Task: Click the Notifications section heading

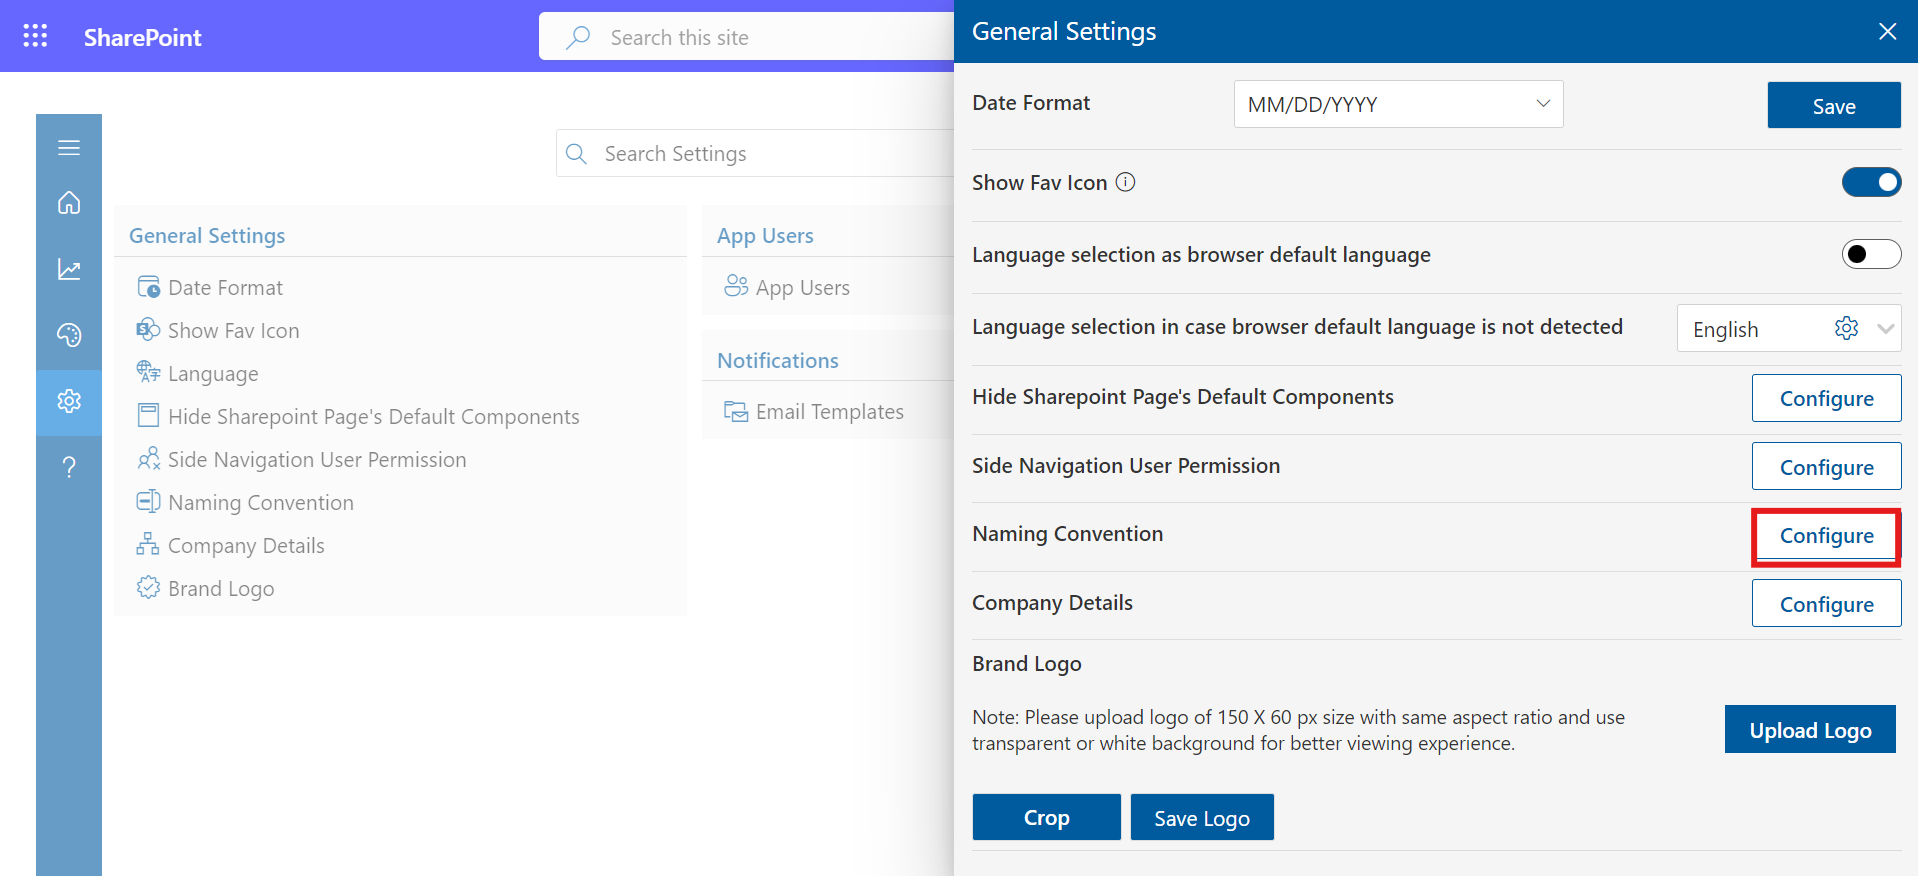Action: pos(778,360)
